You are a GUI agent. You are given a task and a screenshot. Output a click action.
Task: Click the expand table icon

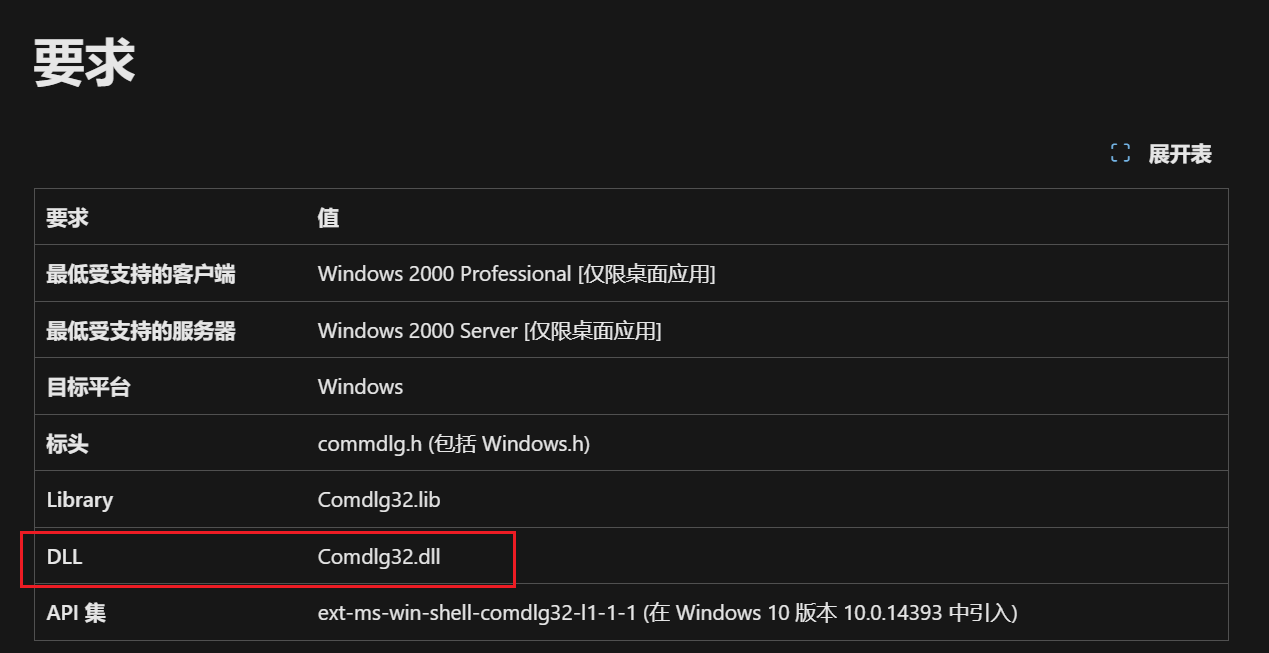point(1120,153)
